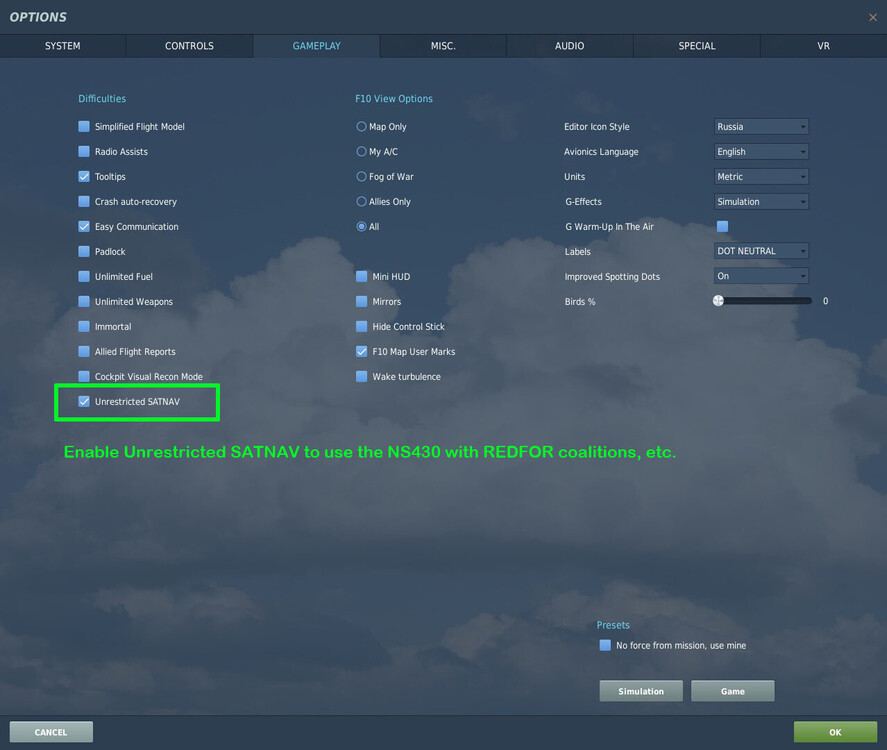Check Hide Control Stick
Viewport: 887px width, 750px height.
[x=361, y=326]
